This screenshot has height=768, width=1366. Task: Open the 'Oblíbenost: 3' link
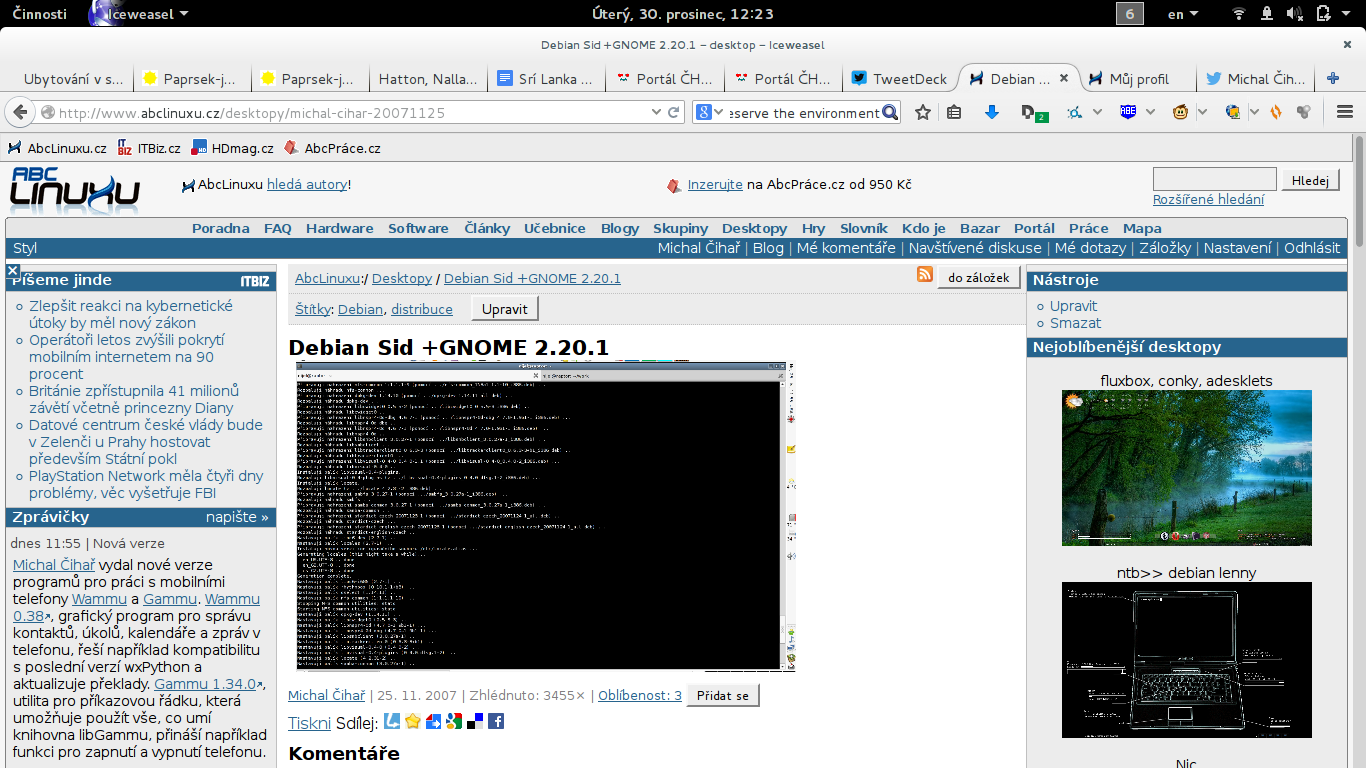point(640,695)
